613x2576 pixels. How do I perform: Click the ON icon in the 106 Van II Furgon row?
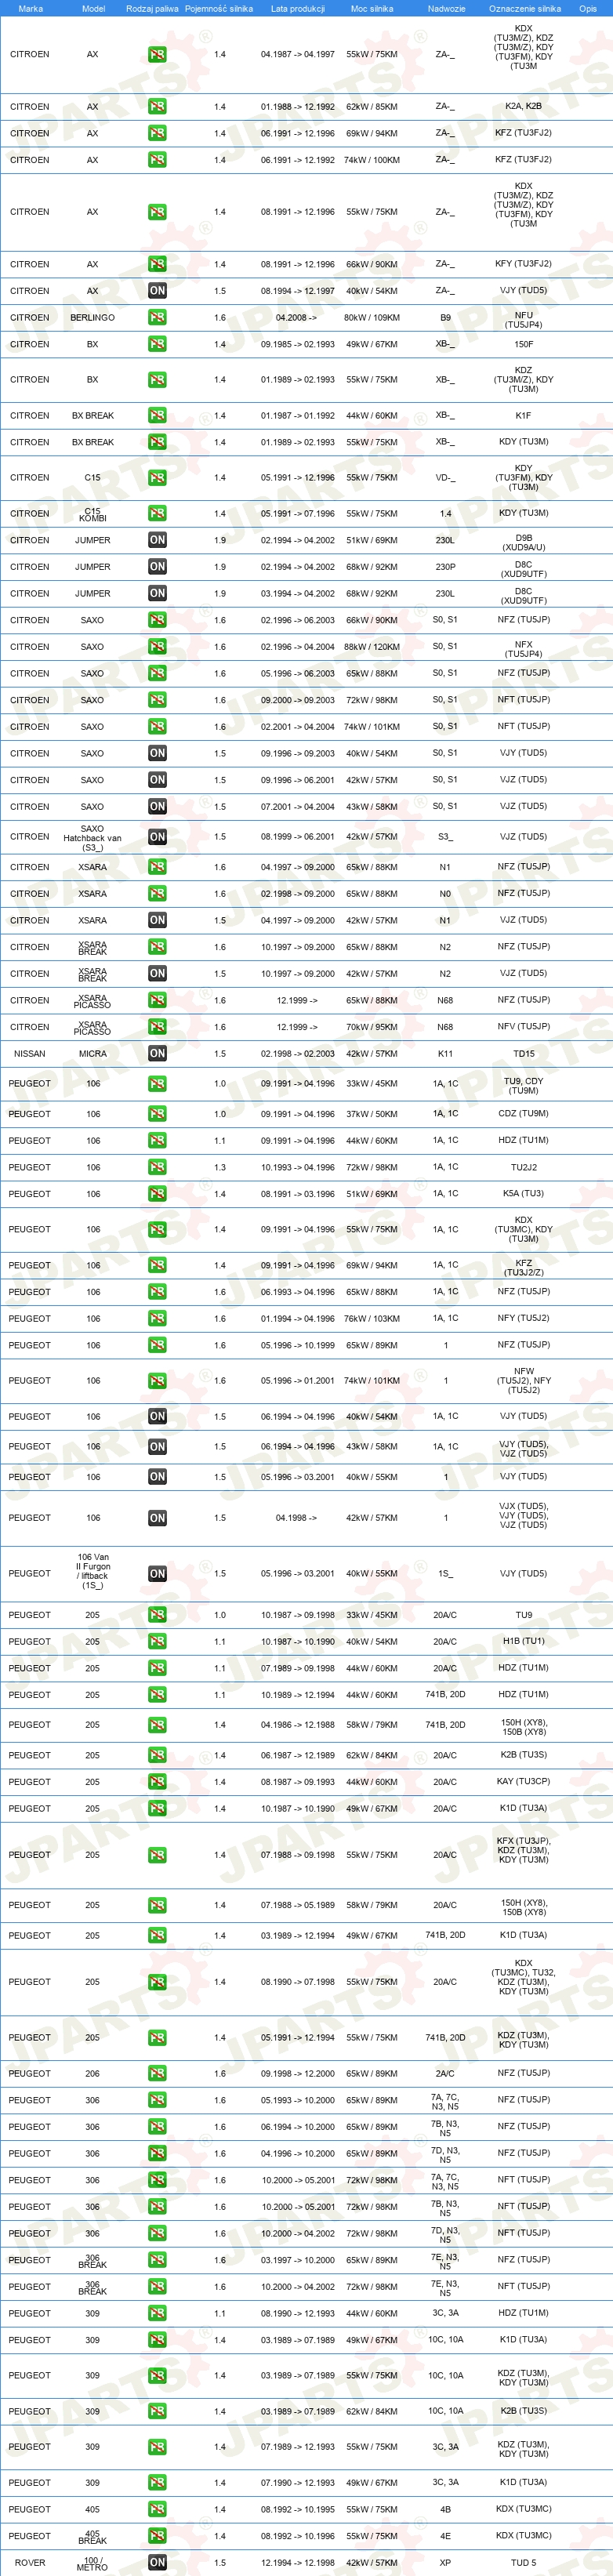(157, 1573)
